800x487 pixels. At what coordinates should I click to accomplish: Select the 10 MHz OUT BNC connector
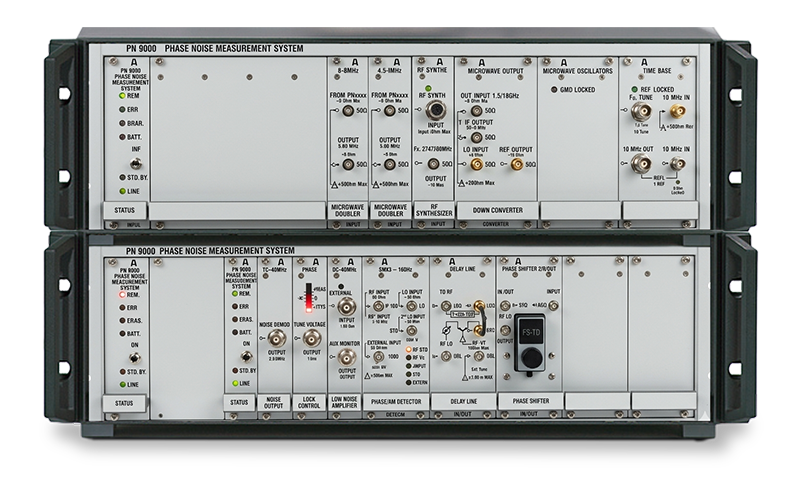[639, 164]
